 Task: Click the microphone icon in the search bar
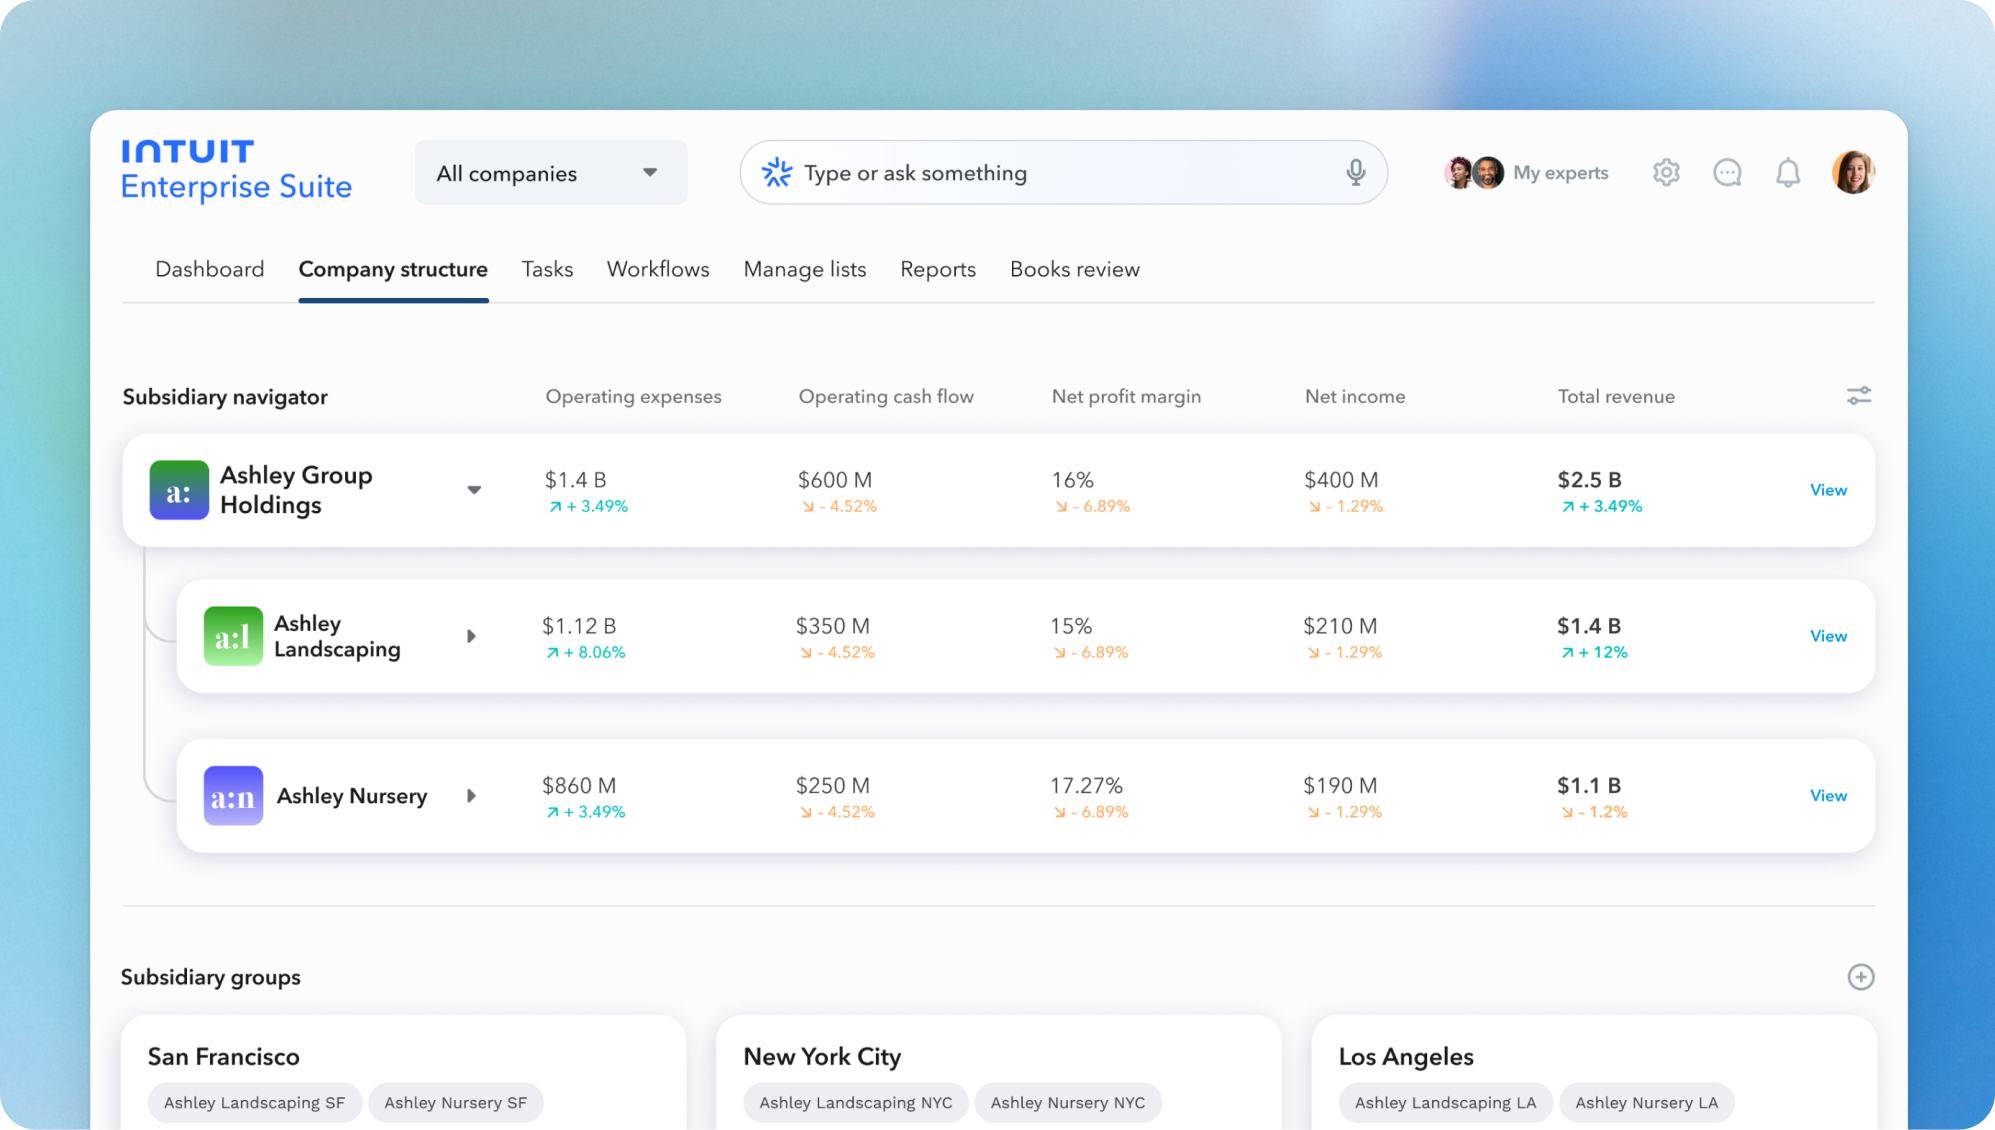pyautogui.click(x=1355, y=172)
